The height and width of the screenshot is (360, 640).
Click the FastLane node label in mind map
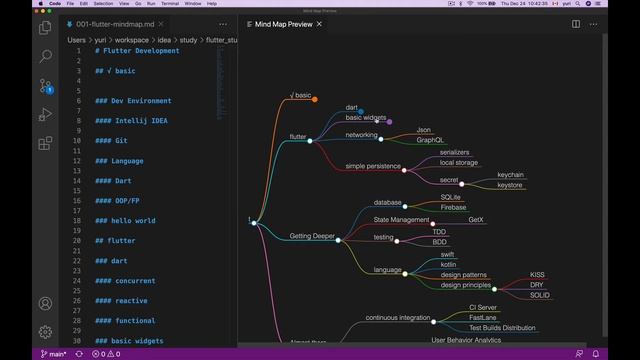coord(482,318)
